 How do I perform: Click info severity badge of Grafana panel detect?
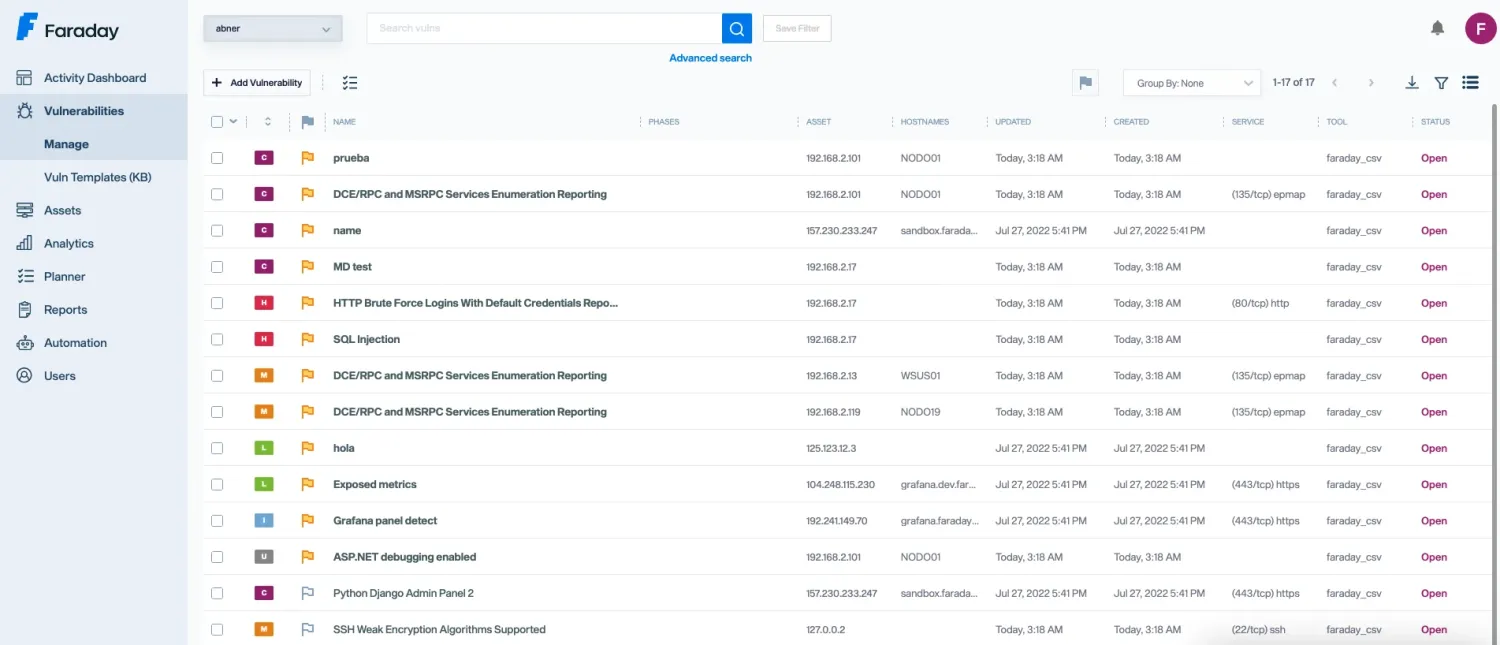click(x=264, y=521)
